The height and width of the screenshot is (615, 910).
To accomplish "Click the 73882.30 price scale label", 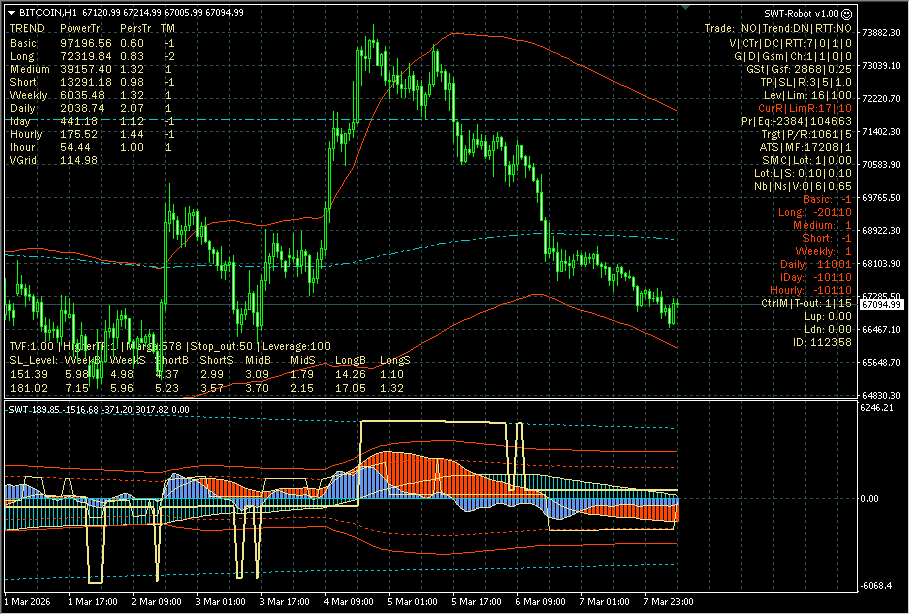I will 881,33.
